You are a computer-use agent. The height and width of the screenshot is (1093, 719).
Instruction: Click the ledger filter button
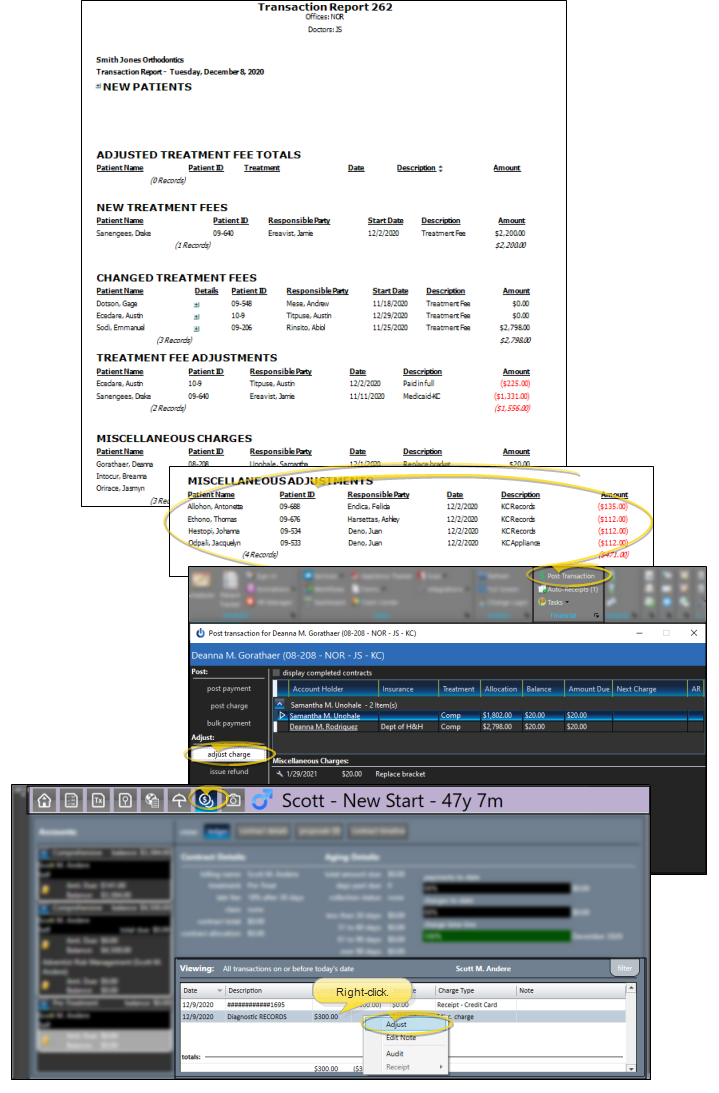pos(623,969)
